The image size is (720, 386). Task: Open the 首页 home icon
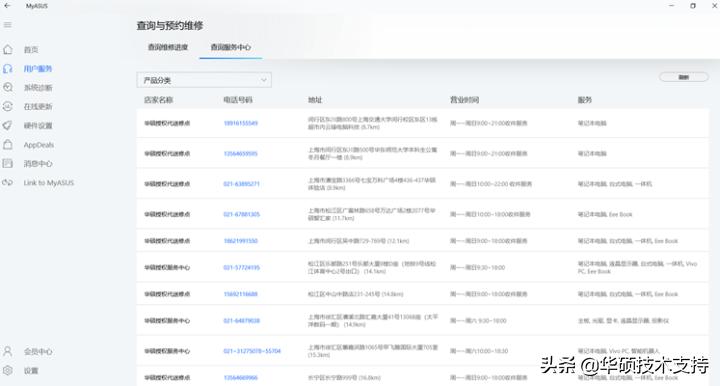(8, 49)
